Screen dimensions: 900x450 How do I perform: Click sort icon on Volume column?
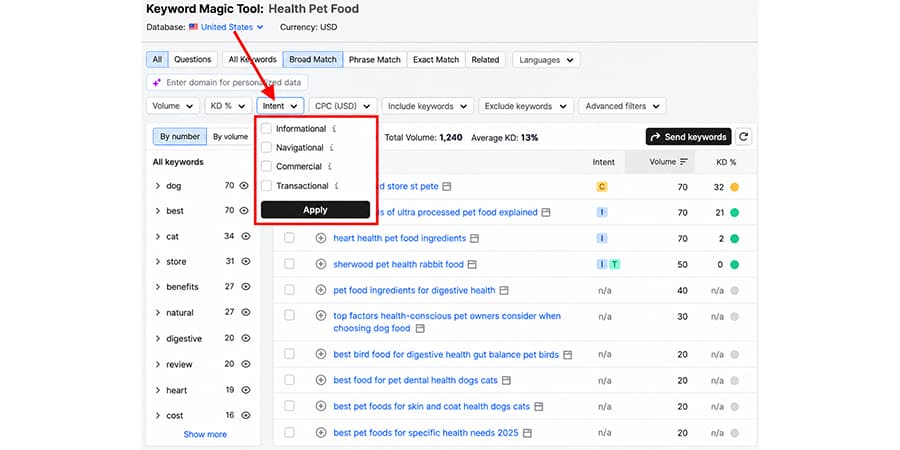pyautogui.click(x=684, y=162)
